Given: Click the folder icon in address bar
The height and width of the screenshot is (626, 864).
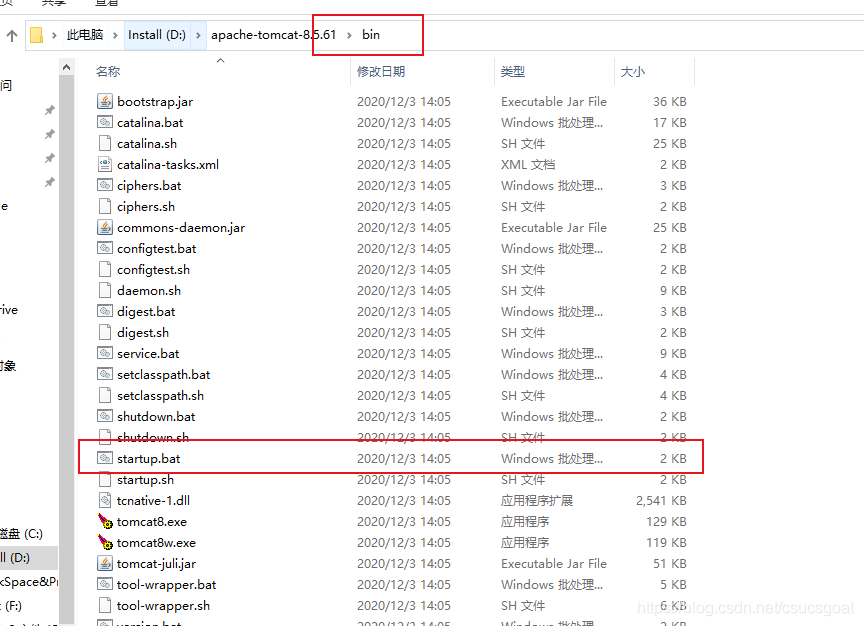Looking at the screenshot, I should [x=36, y=35].
